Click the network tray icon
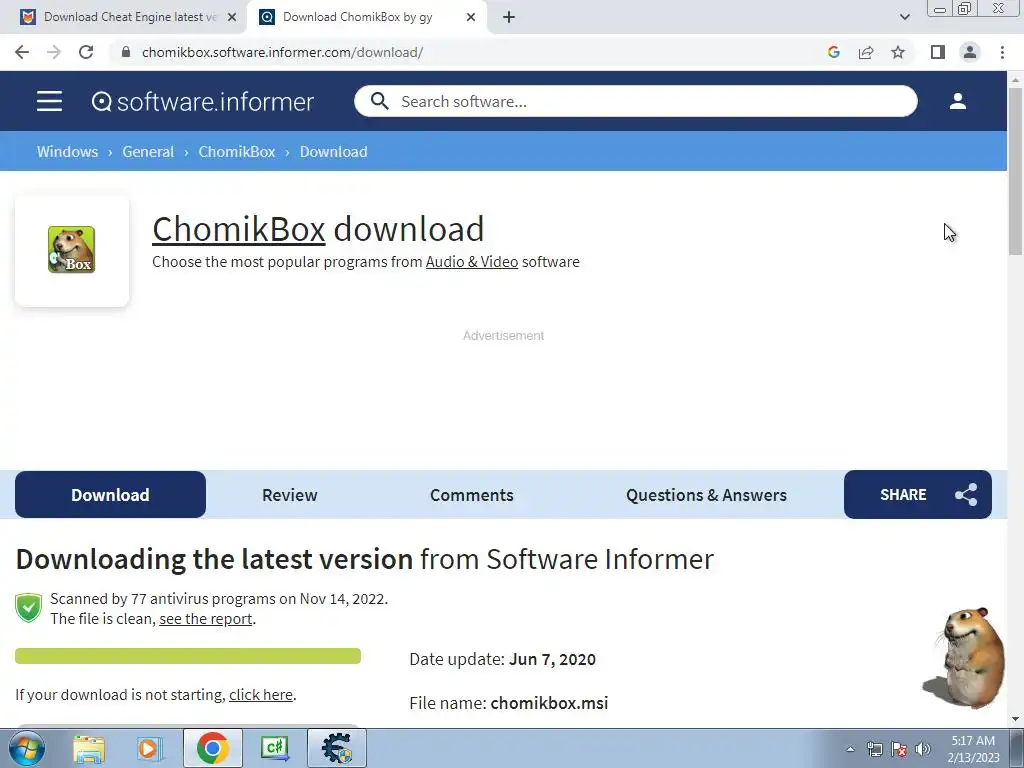 coord(874,749)
